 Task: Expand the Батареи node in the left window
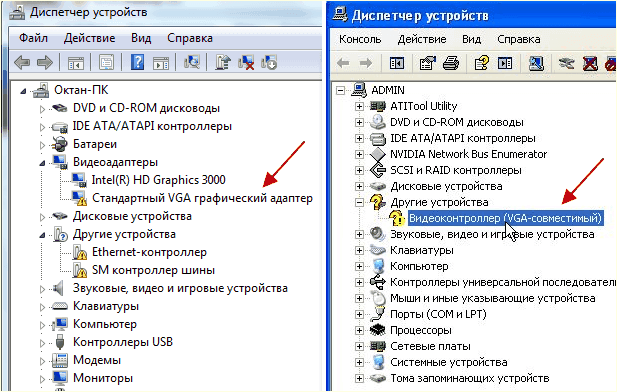[42, 145]
